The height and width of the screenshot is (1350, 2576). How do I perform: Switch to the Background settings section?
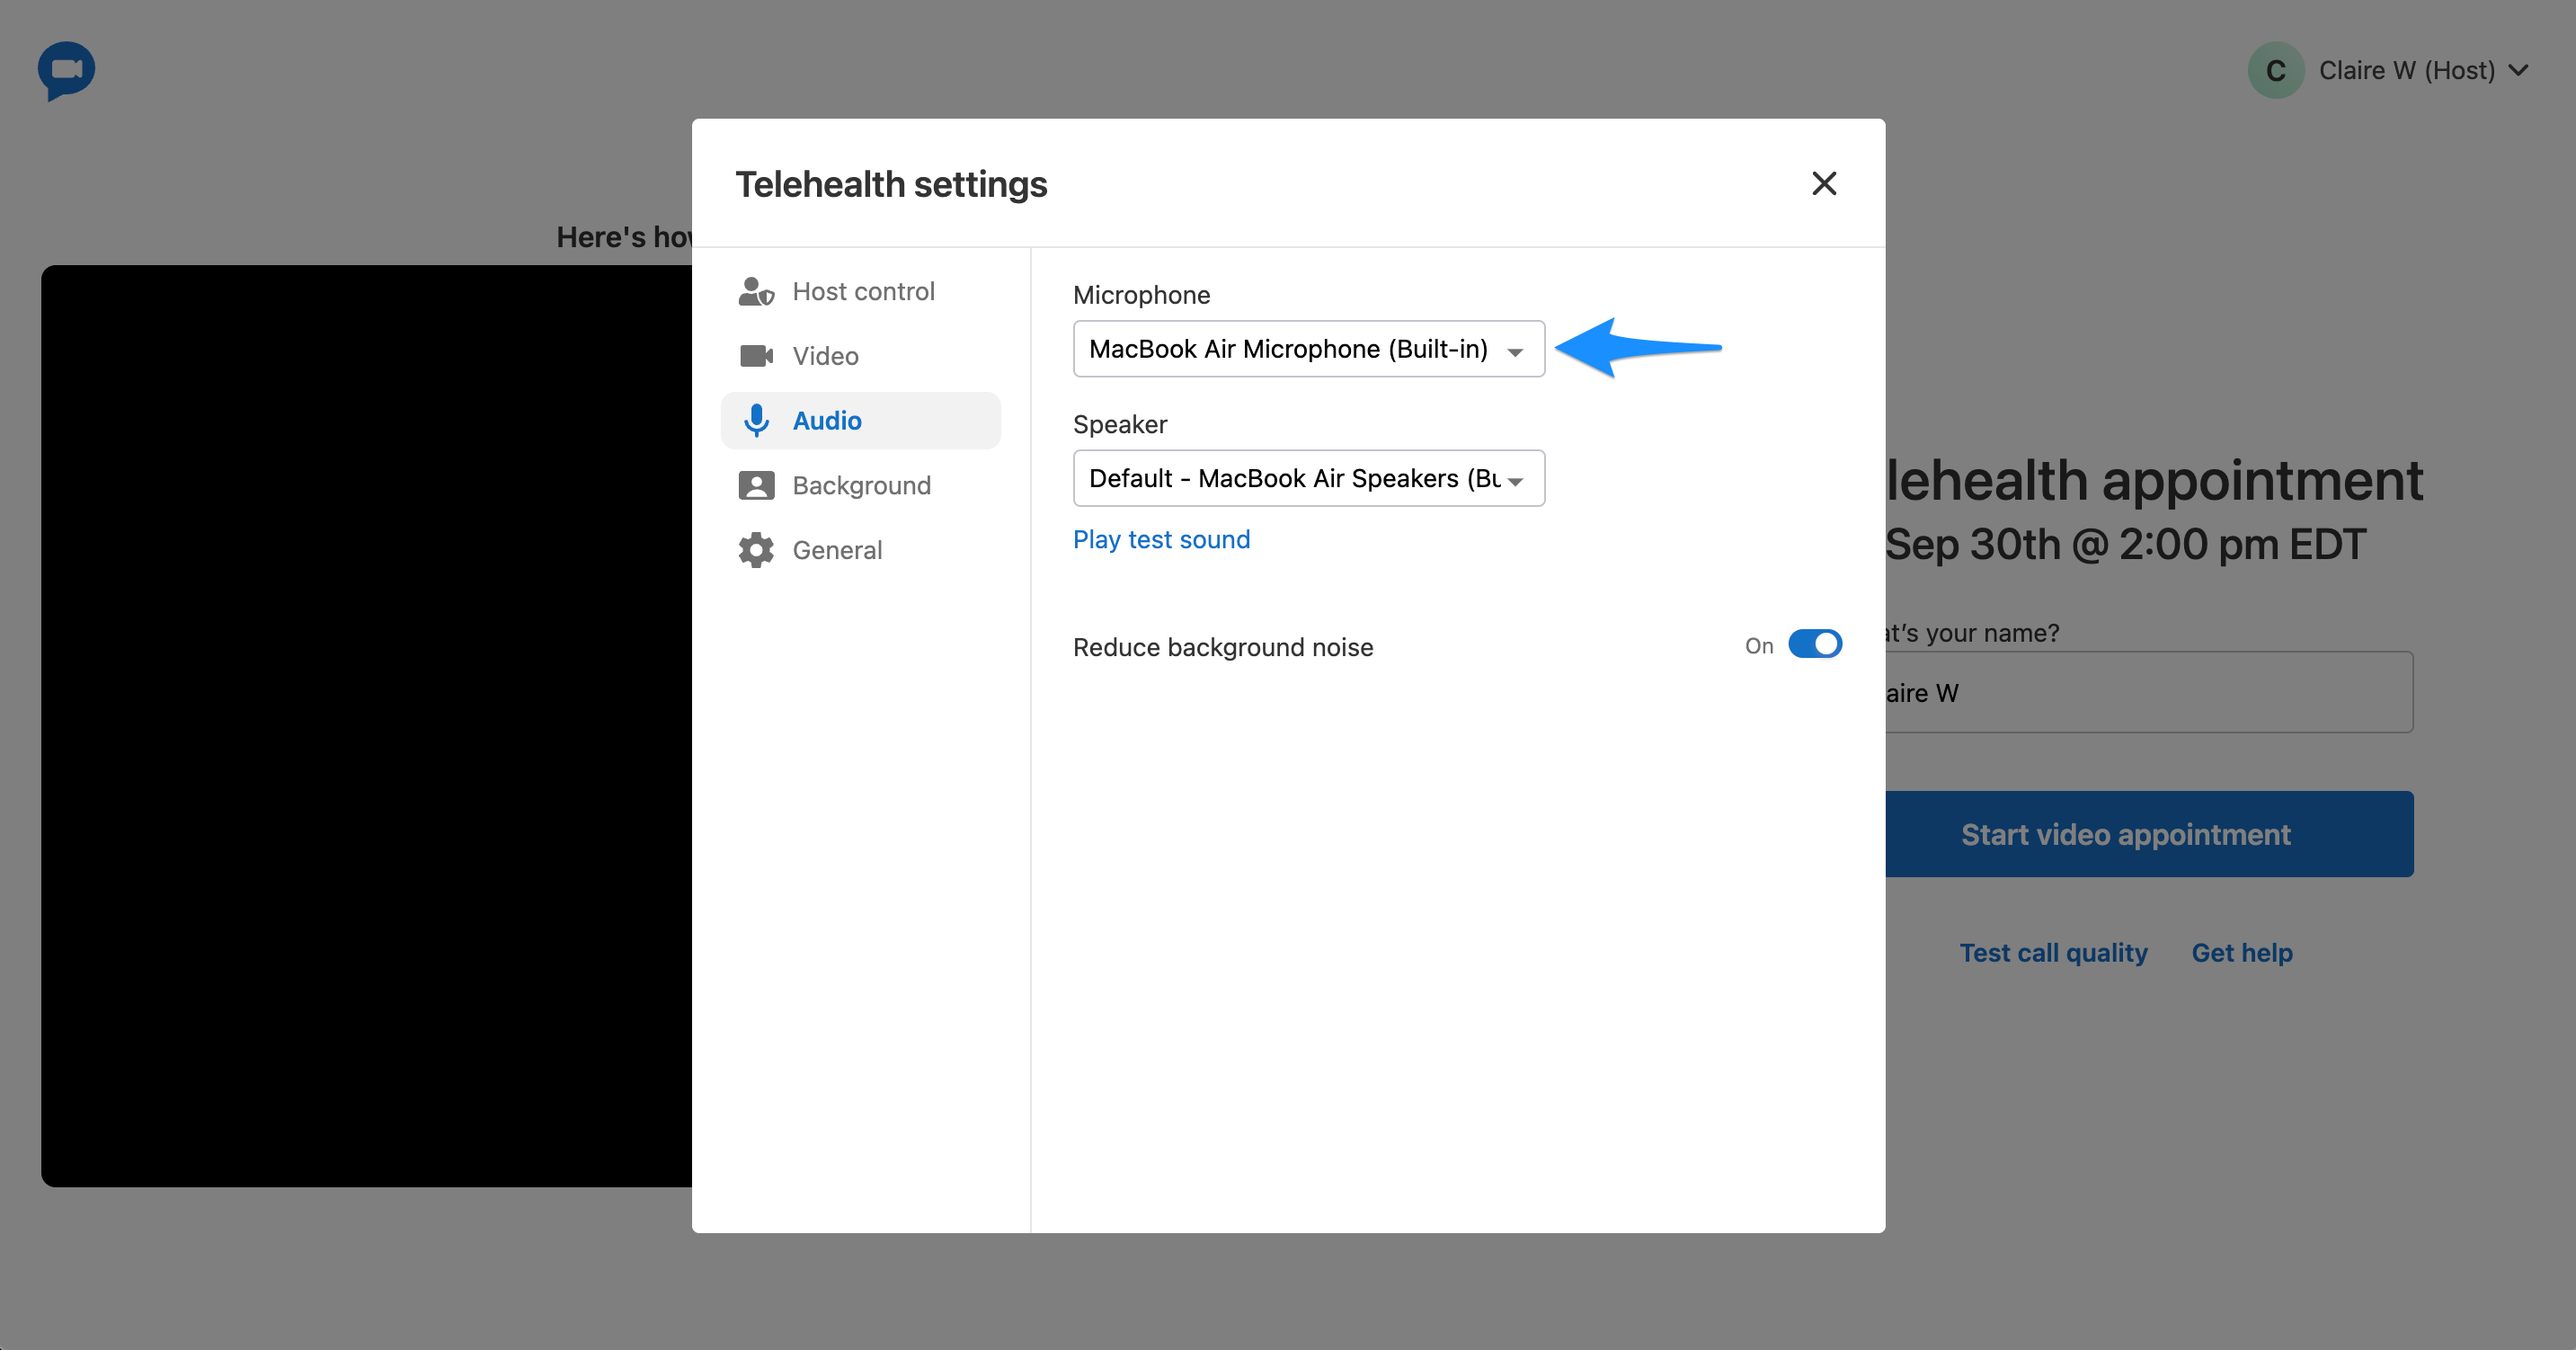861,485
